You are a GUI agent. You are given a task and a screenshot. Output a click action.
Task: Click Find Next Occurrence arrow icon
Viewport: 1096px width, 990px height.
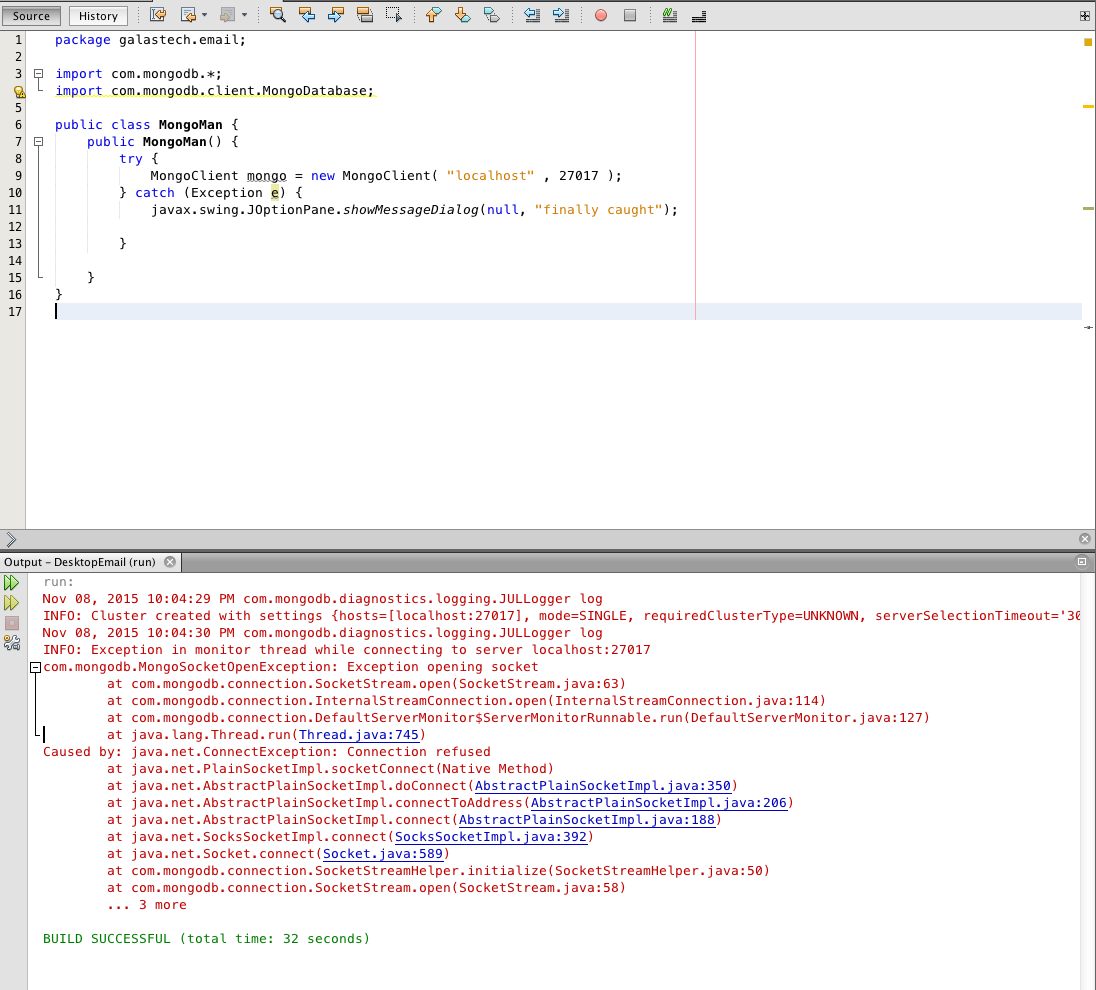click(336, 15)
